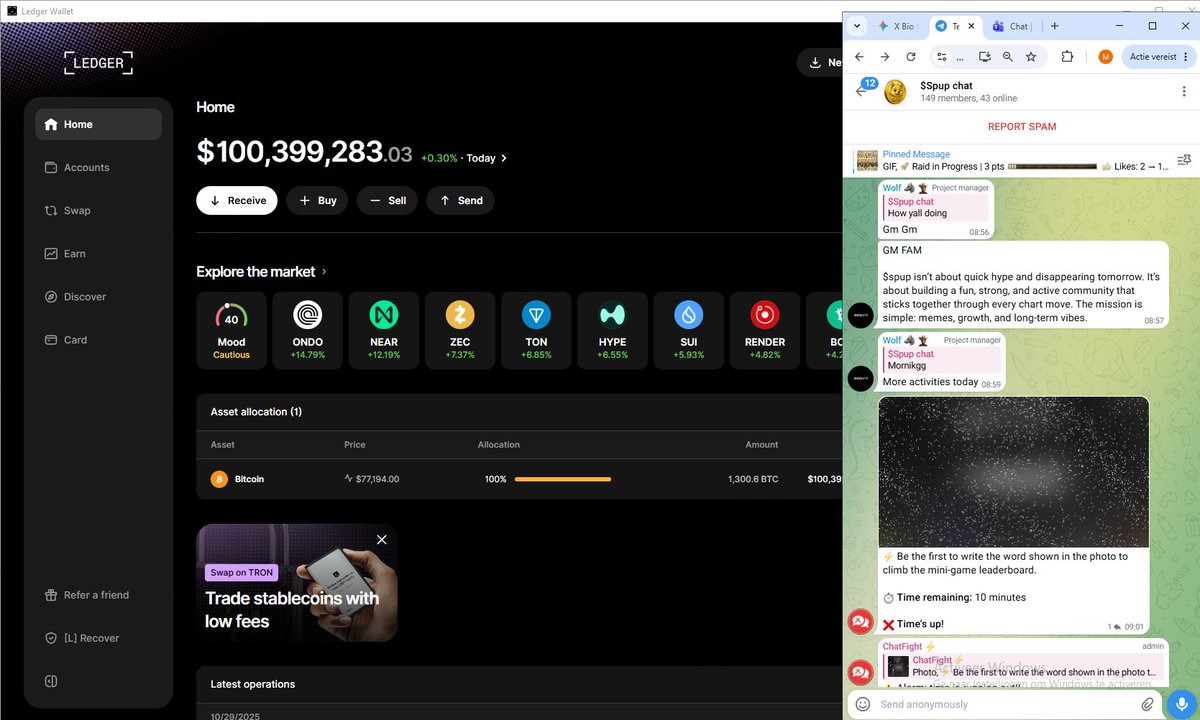This screenshot has width=1200, height=720.
Task: Open Mood Cautious market gauge card
Action: point(231,330)
